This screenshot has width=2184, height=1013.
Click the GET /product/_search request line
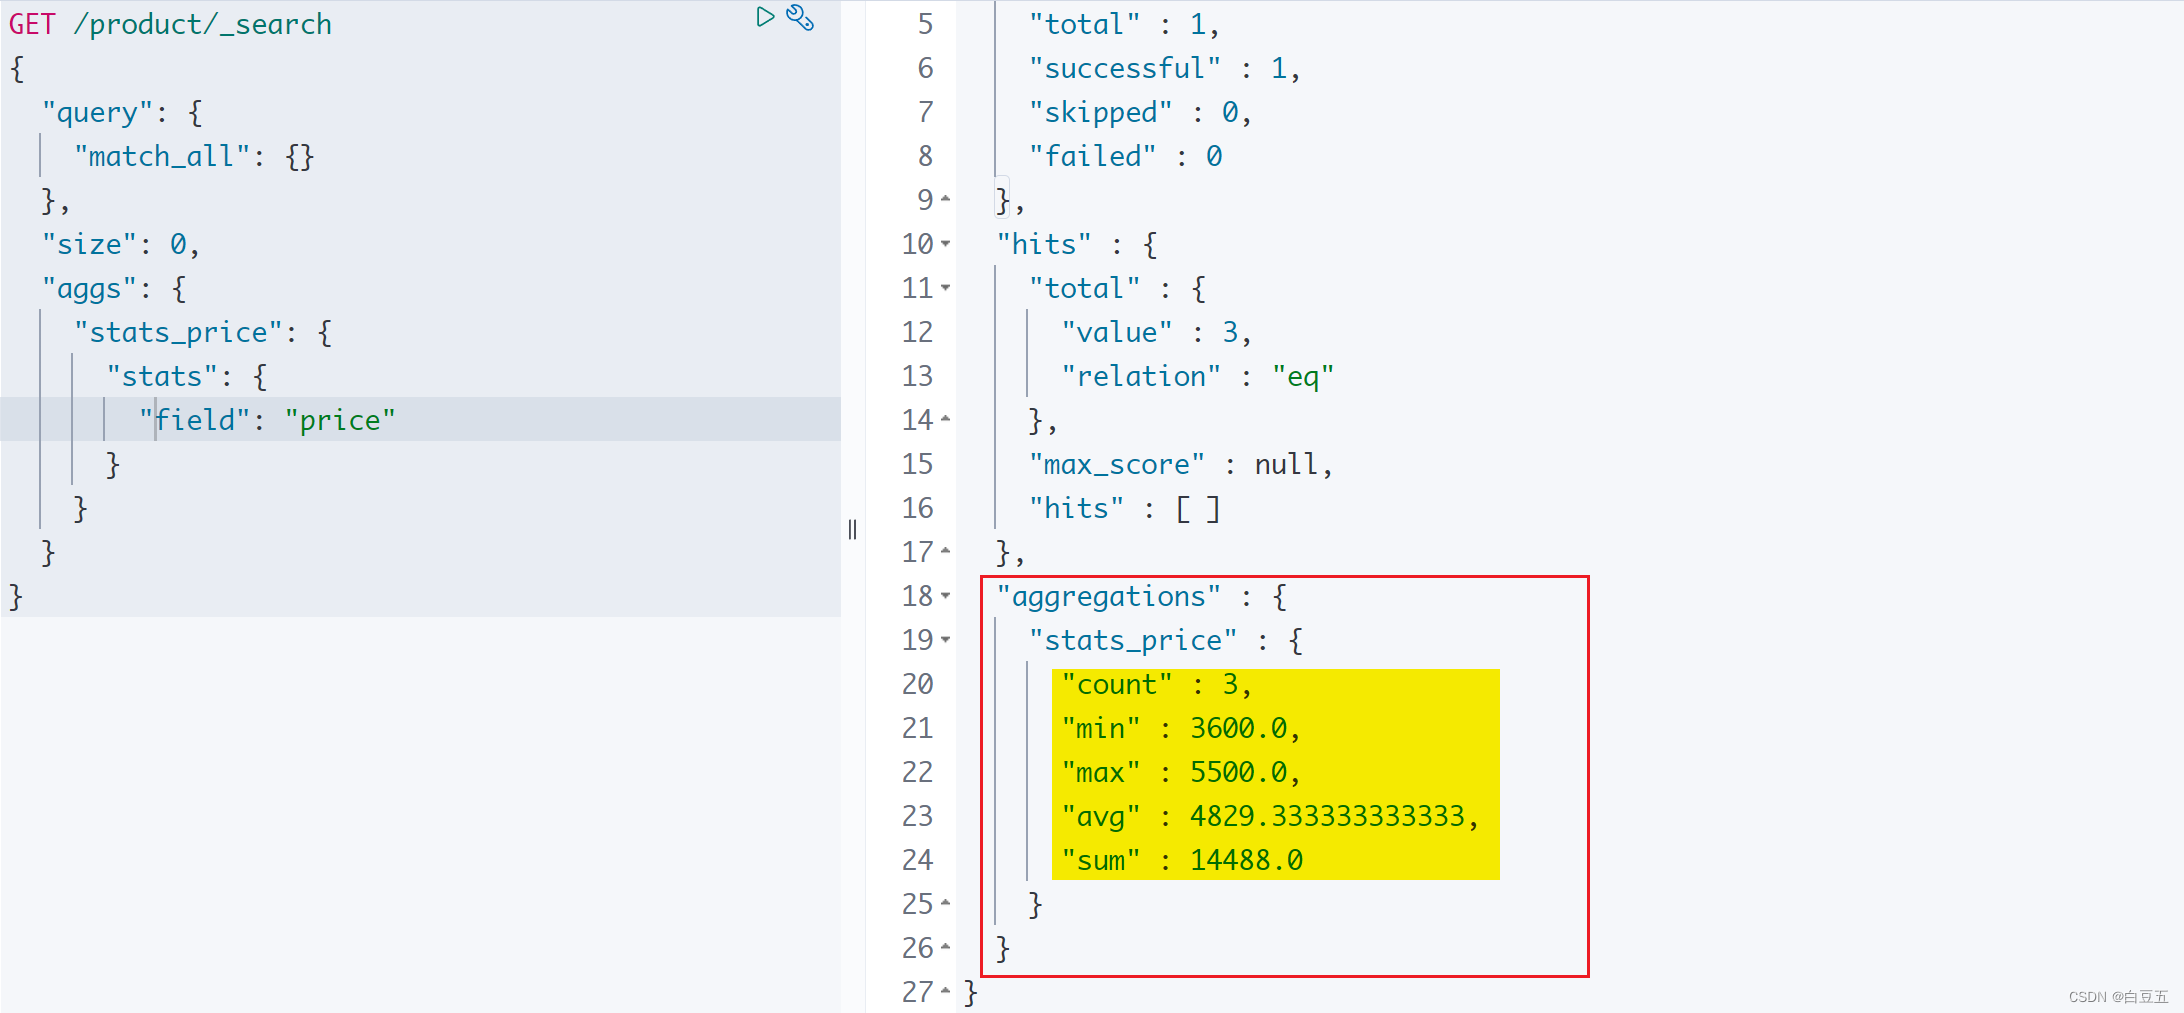tap(170, 24)
